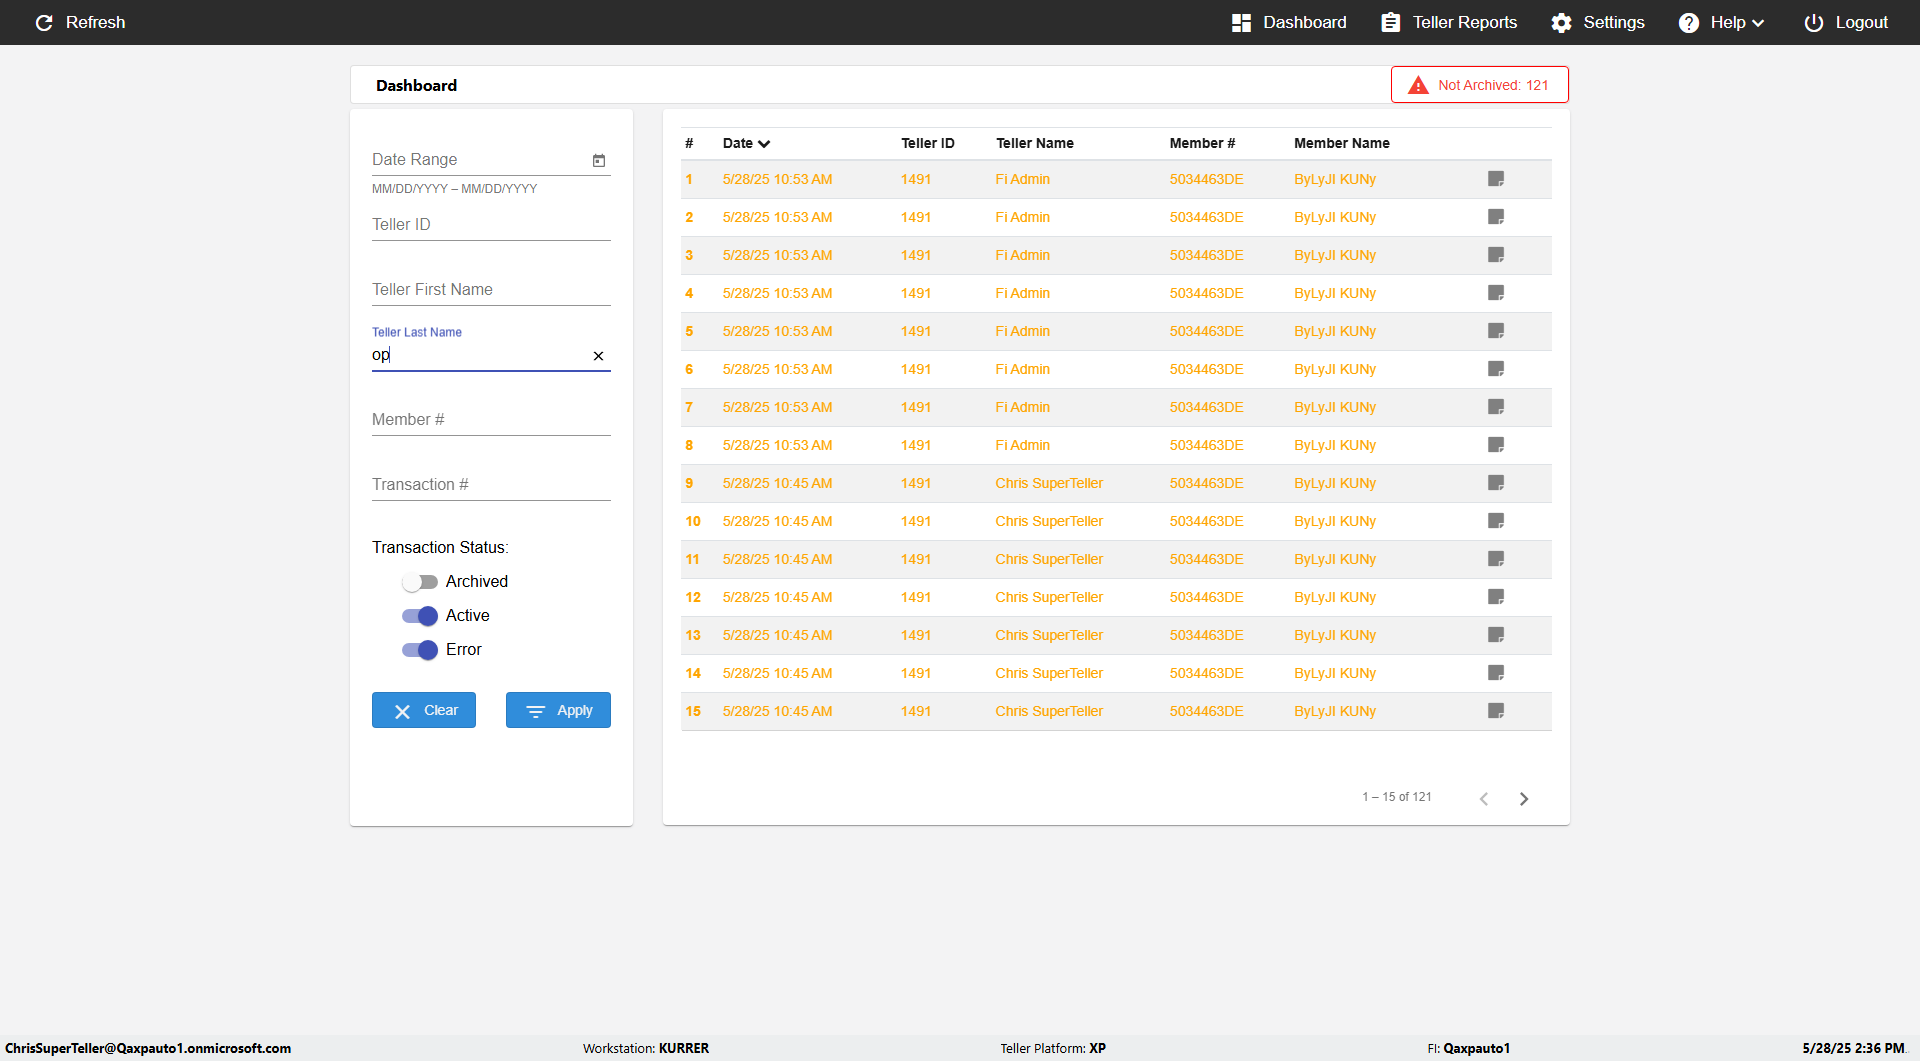Image resolution: width=1920 pixels, height=1061 pixels.
Task: Go to previous page using left chevron
Action: click(x=1484, y=798)
